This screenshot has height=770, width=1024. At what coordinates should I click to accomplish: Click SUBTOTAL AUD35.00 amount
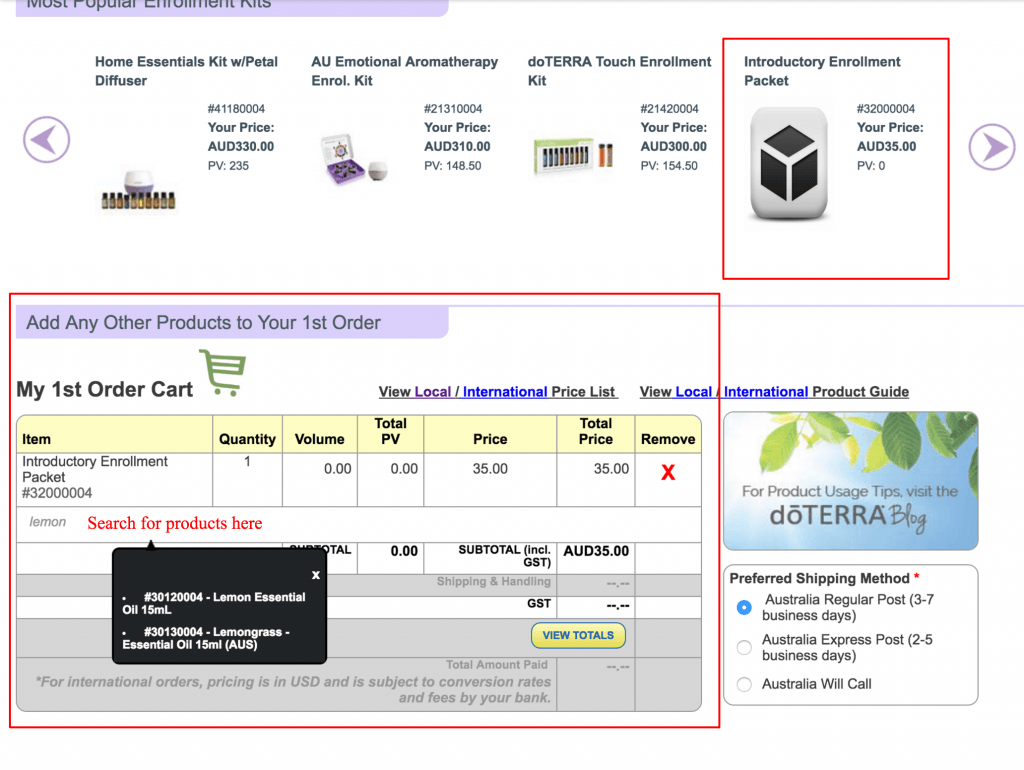596,551
